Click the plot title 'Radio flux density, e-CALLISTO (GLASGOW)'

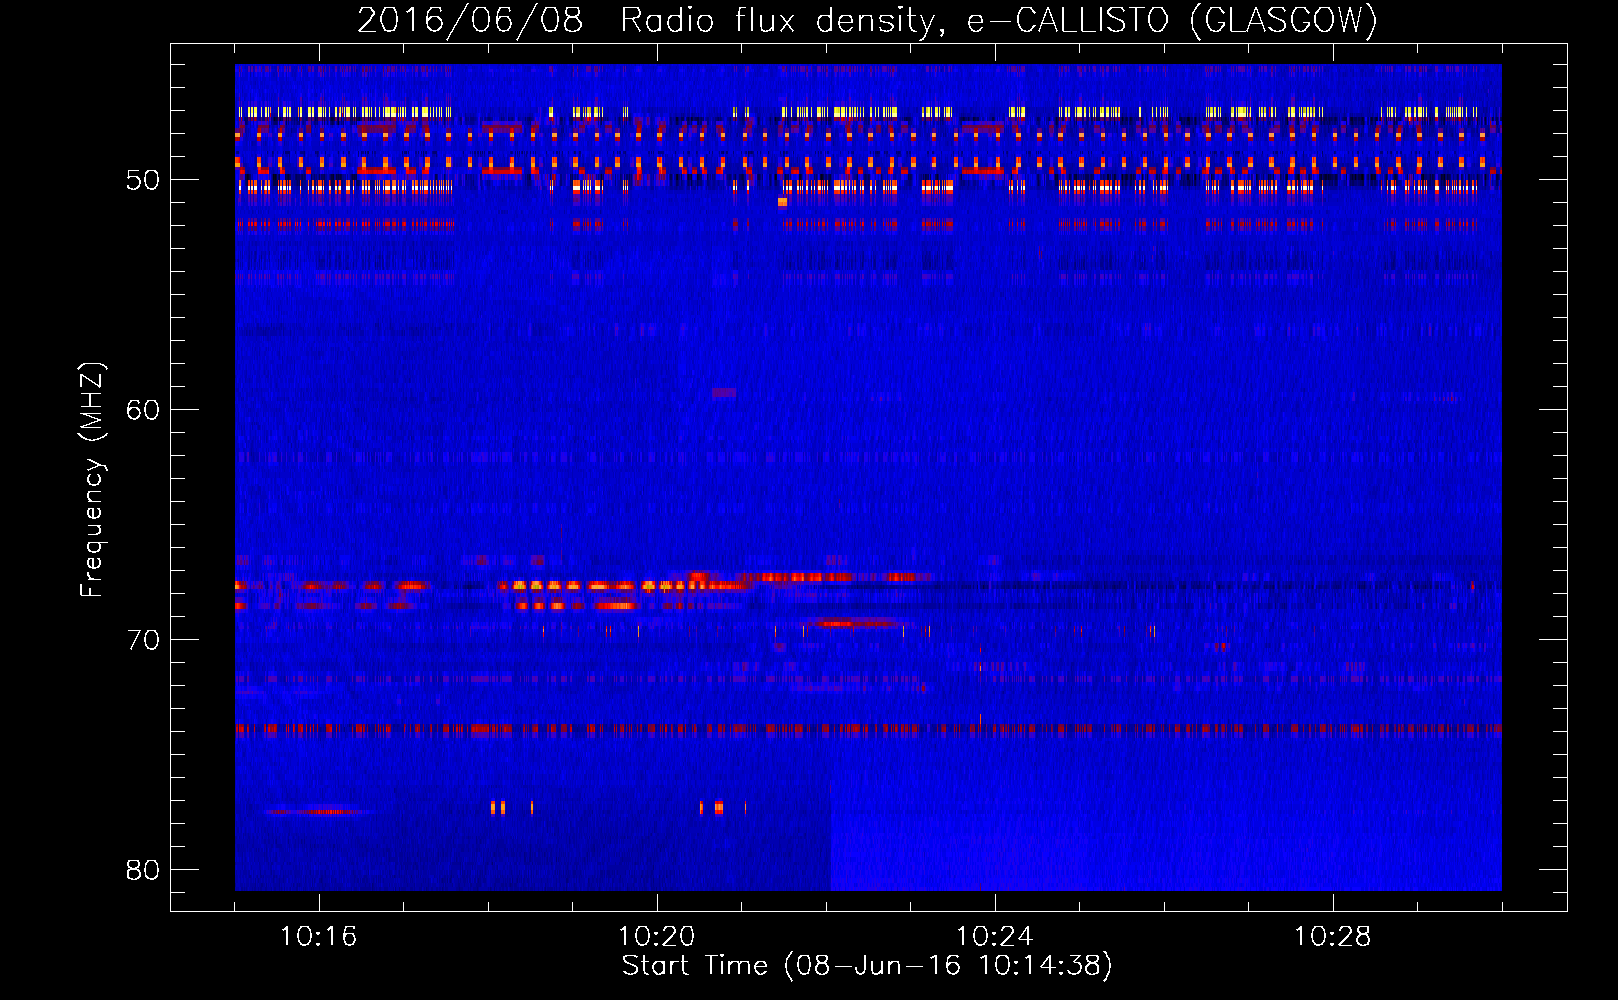[x=999, y=21]
